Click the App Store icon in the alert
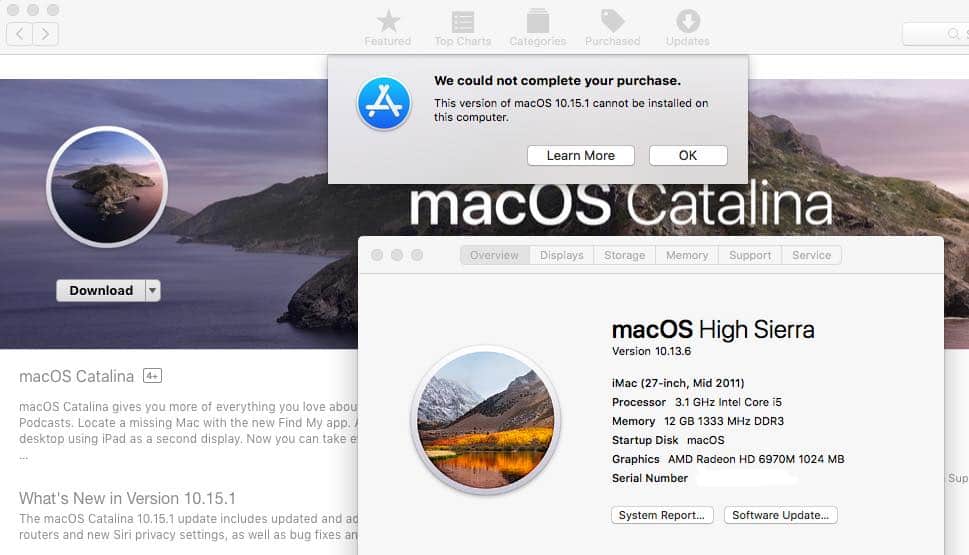 [384, 103]
